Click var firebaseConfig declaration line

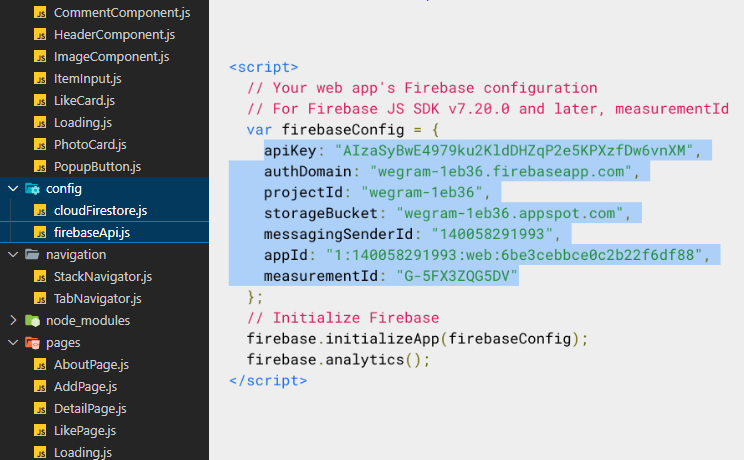point(343,130)
